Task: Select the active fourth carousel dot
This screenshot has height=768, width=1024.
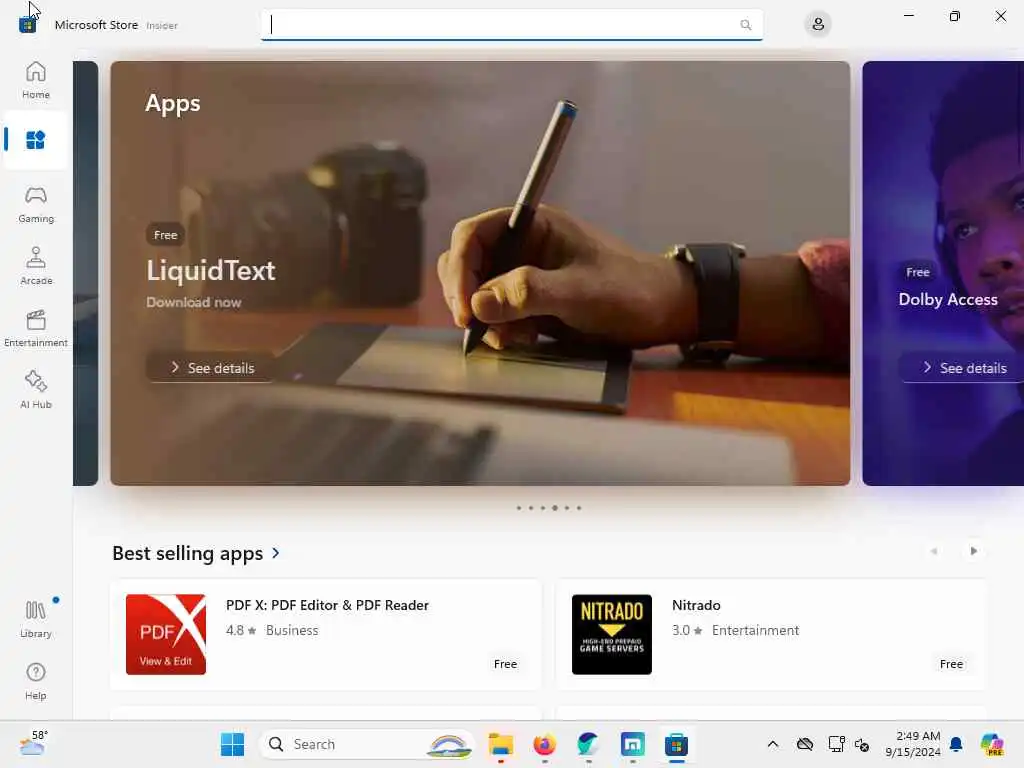Action: pyautogui.click(x=554, y=507)
